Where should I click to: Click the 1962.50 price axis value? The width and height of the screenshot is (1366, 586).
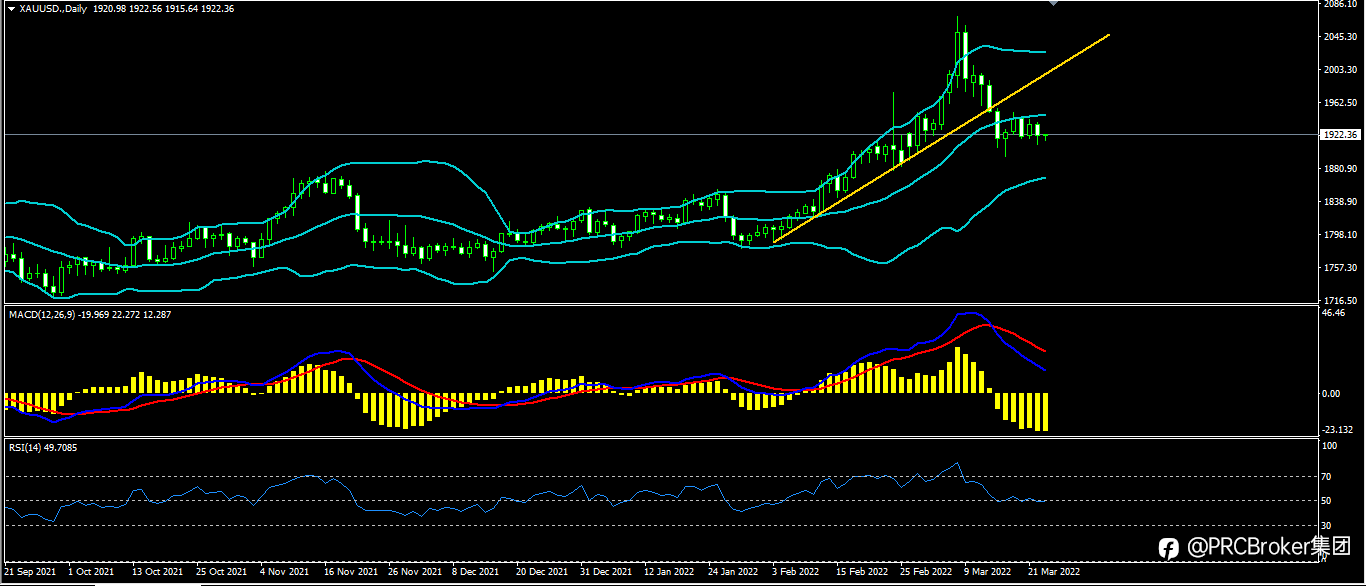tap(1338, 103)
